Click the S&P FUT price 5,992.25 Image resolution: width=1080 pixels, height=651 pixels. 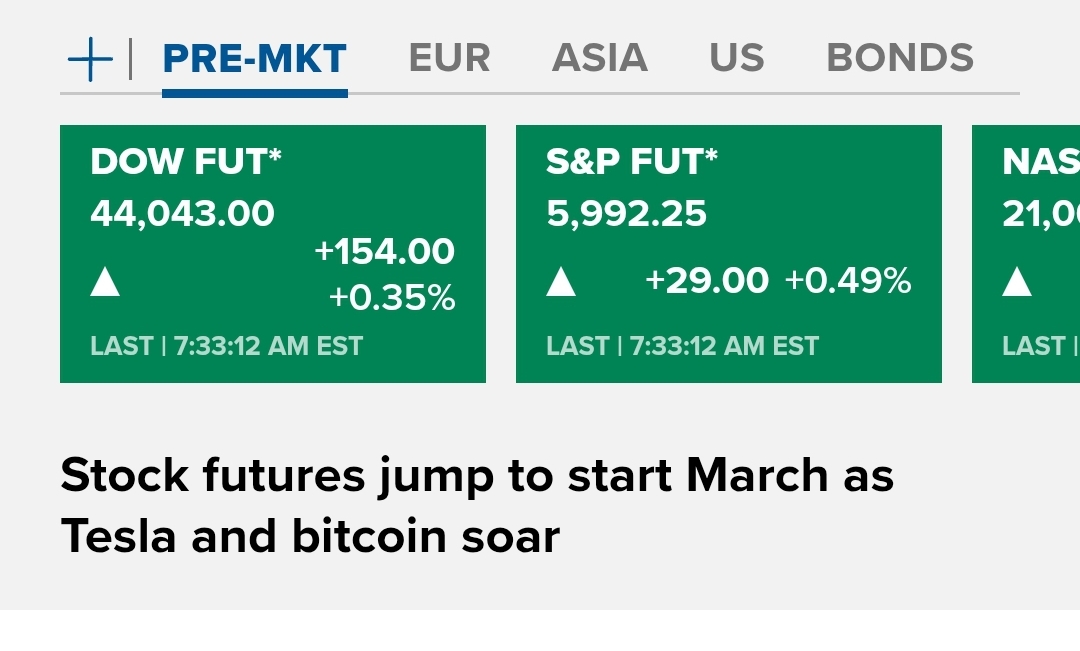pyautogui.click(x=626, y=214)
